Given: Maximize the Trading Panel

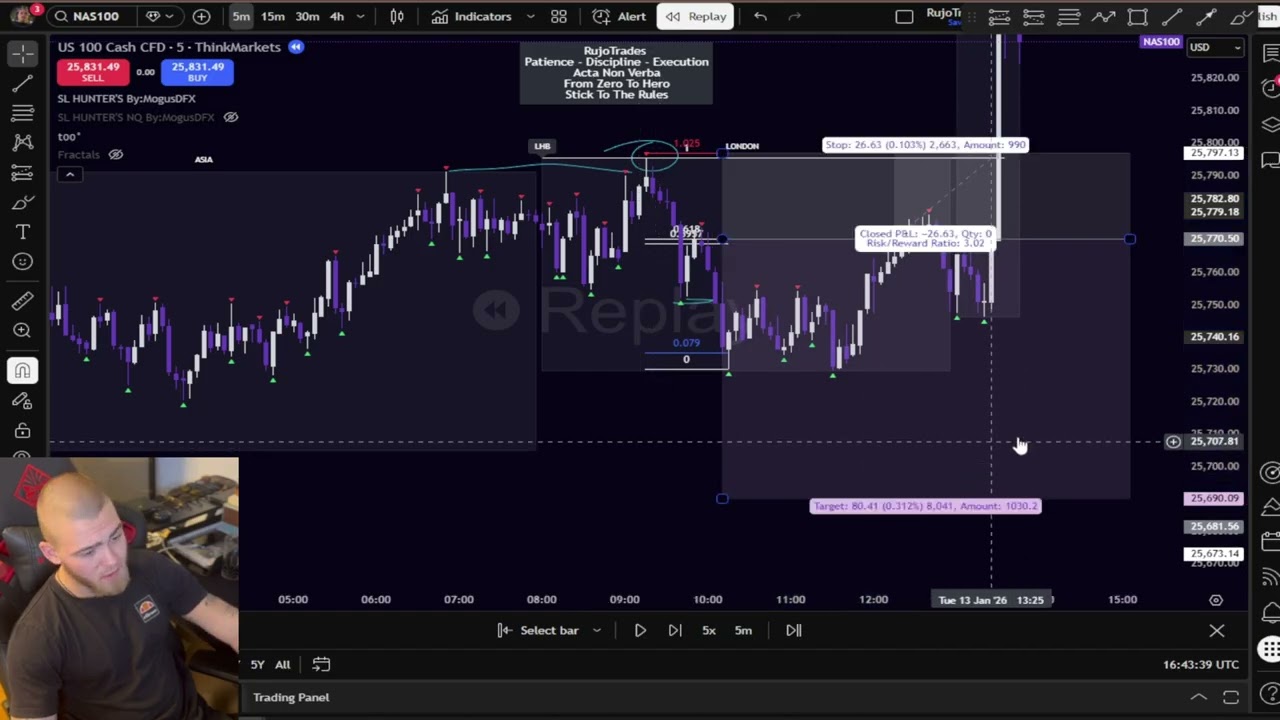Looking at the screenshot, I should tap(1231, 697).
